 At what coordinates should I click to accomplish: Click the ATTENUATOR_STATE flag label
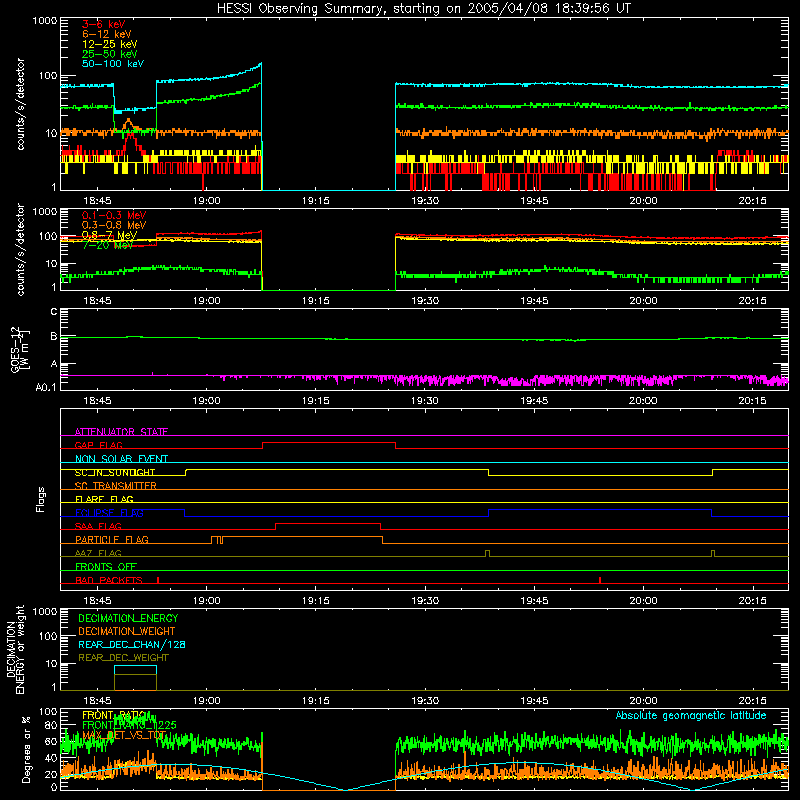[x=121, y=432]
